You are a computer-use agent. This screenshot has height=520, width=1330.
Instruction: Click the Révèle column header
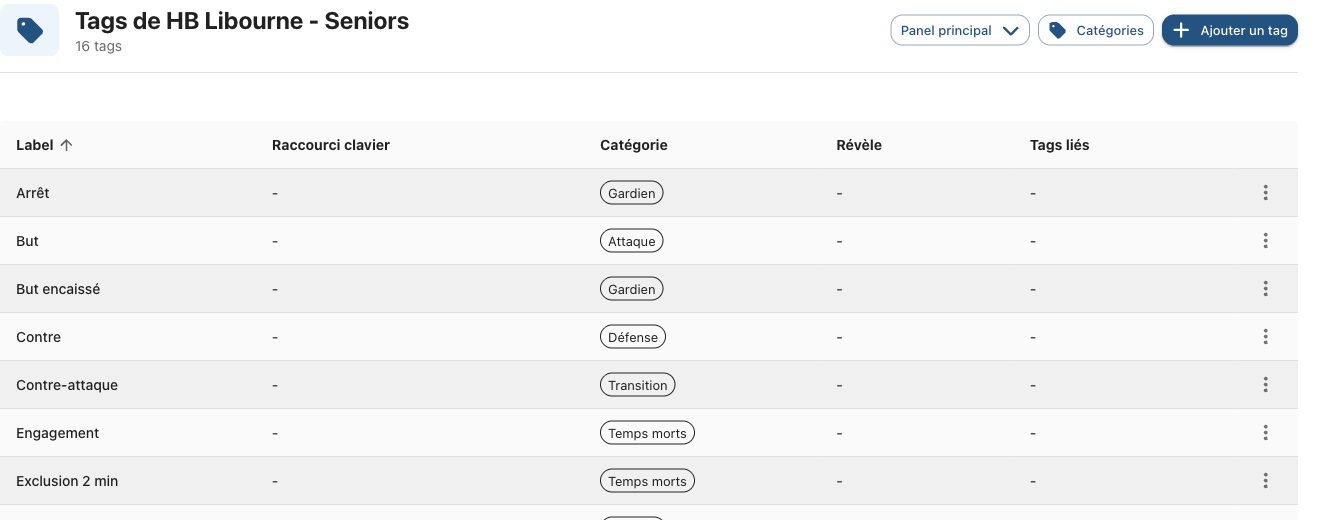click(x=859, y=145)
